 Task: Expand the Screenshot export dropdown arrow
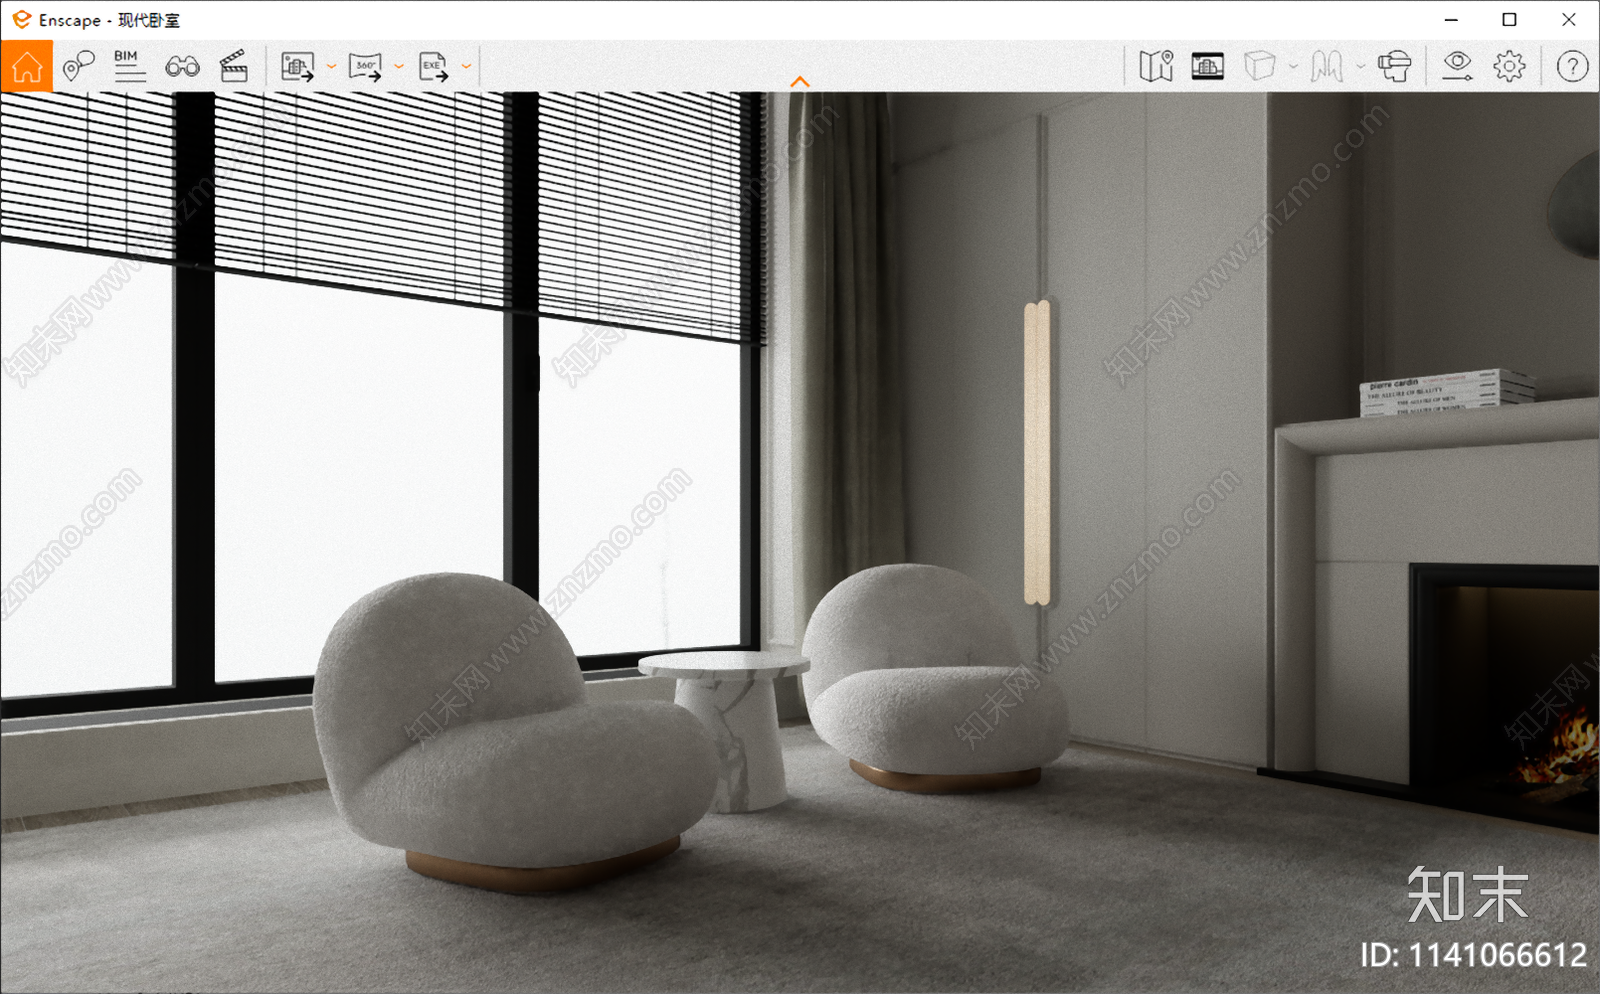[x=331, y=67]
